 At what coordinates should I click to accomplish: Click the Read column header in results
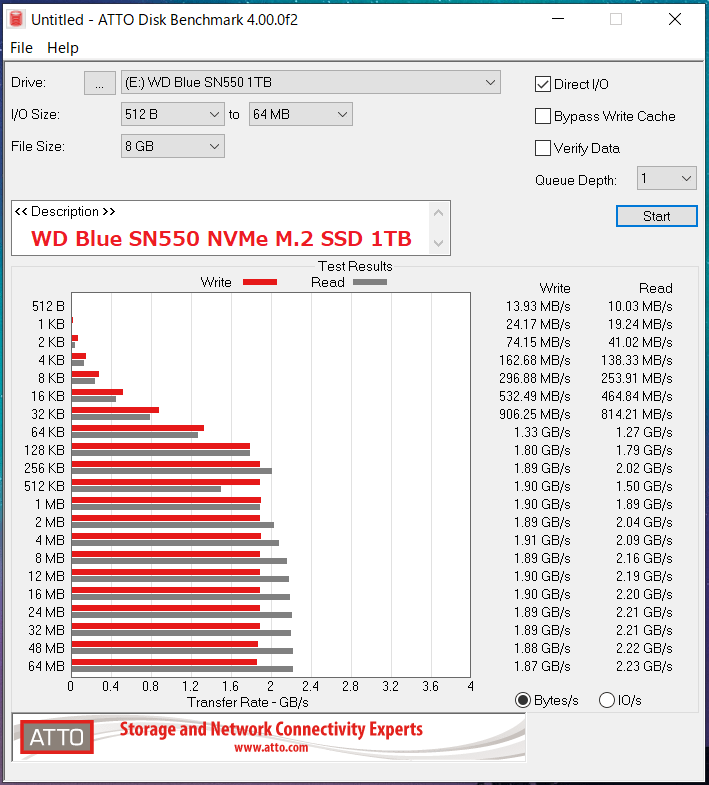pos(655,288)
